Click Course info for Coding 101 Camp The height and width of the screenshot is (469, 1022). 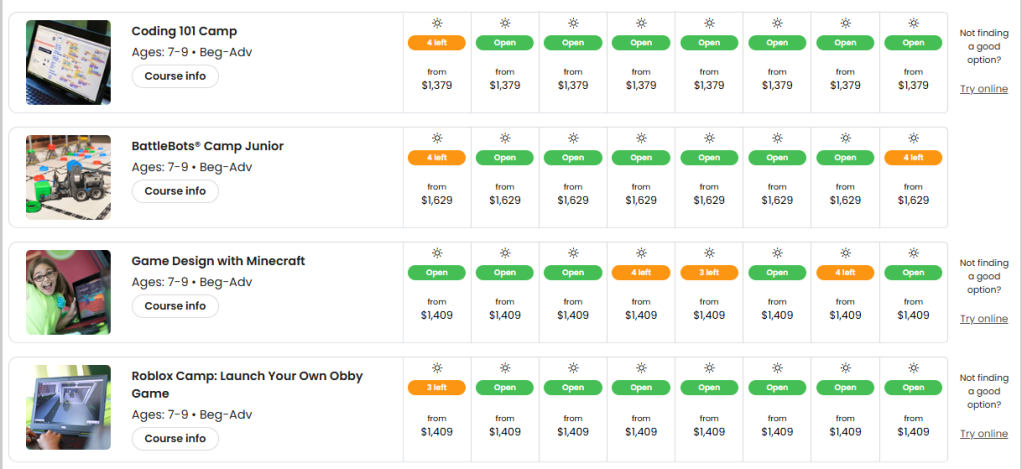[175, 76]
